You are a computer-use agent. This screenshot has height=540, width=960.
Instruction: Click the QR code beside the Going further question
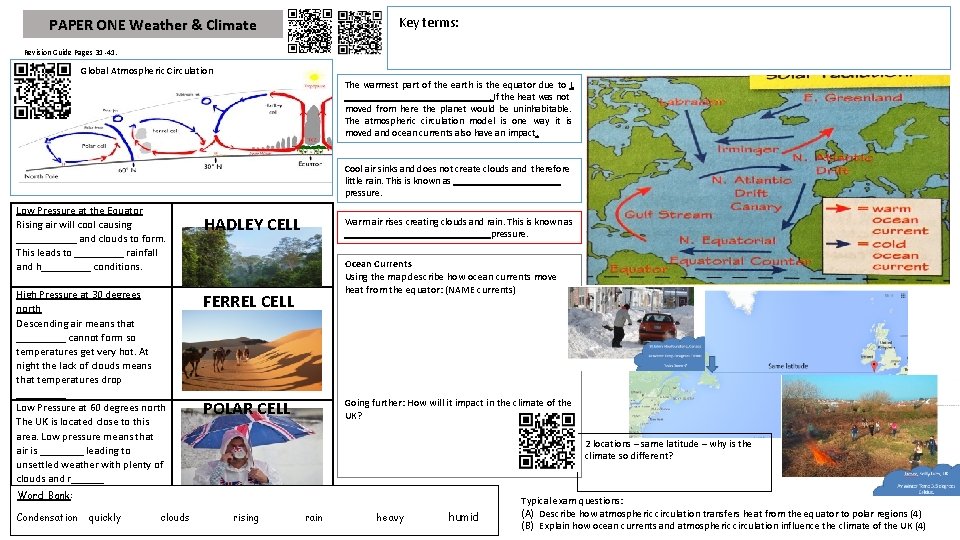click(547, 441)
